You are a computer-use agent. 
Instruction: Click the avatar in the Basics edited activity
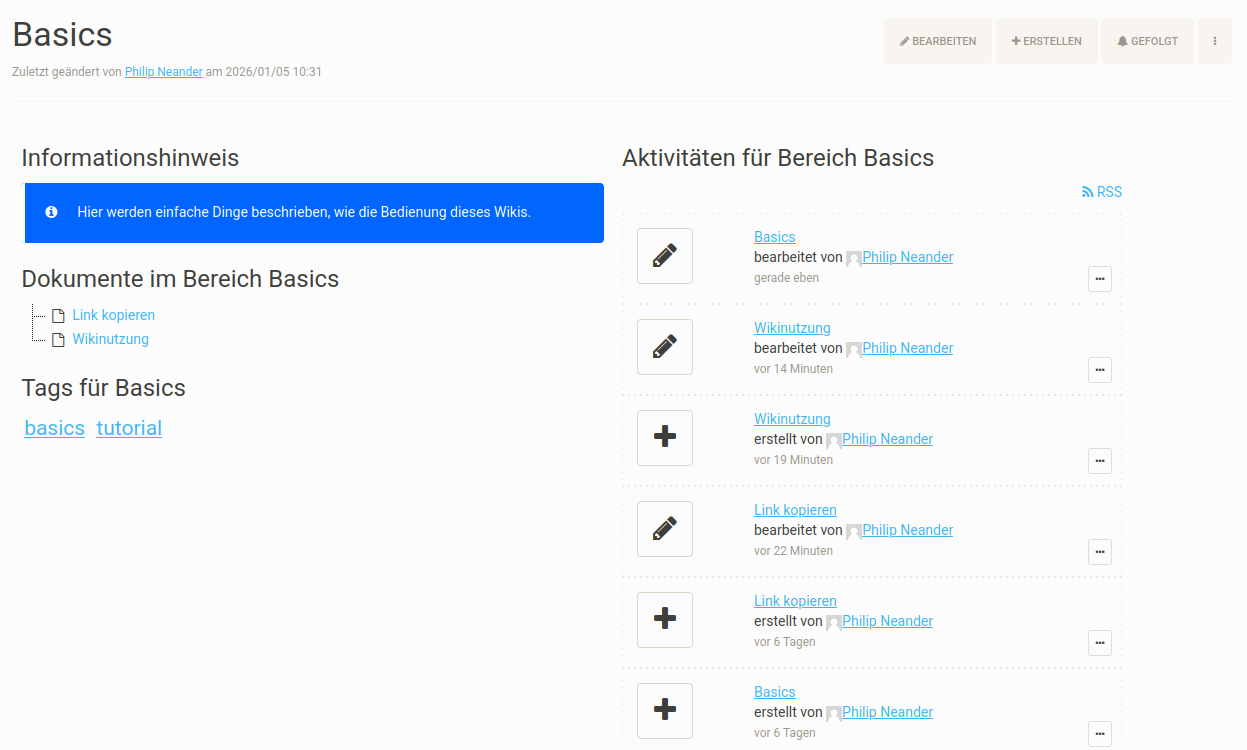pos(854,258)
